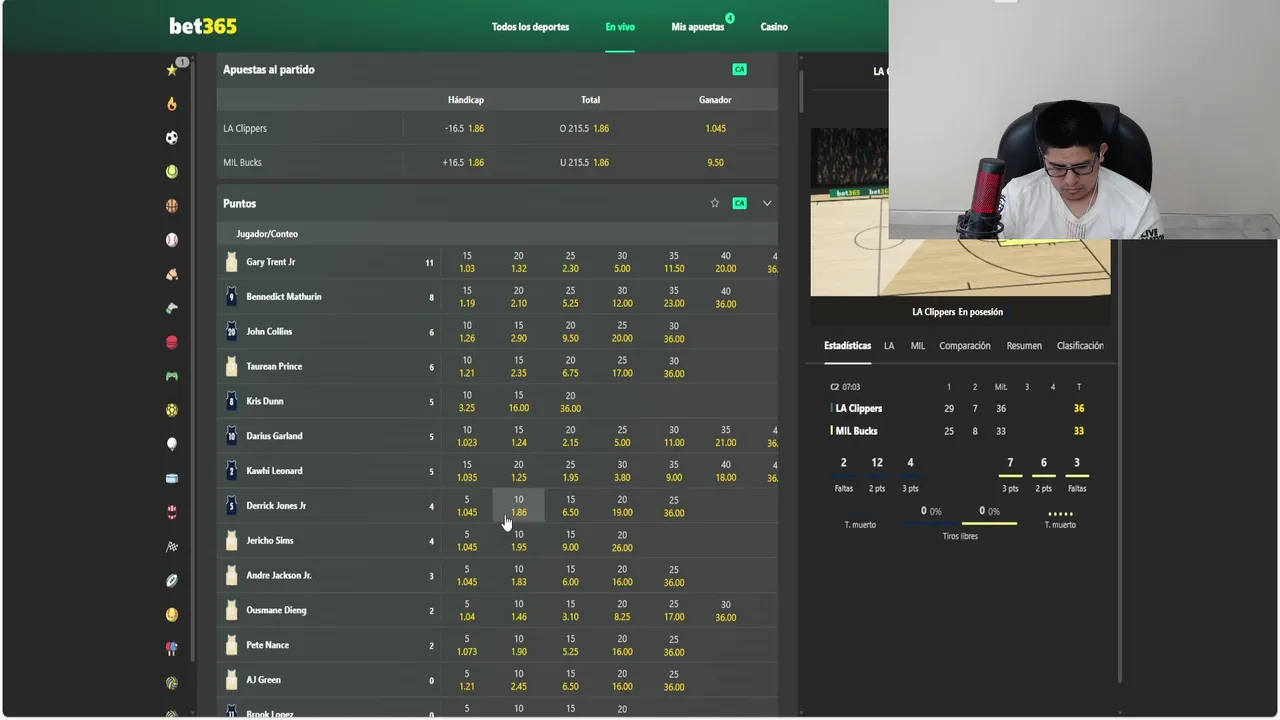Collapse the Puntos section chevron
The height and width of the screenshot is (720, 1280).
tap(767, 203)
